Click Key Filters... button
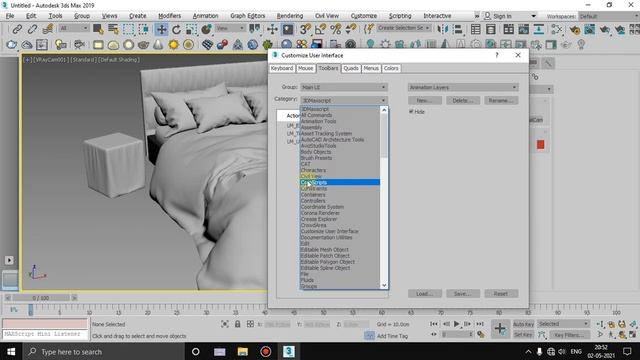Viewport: 640px width, 360px height. point(569,335)
